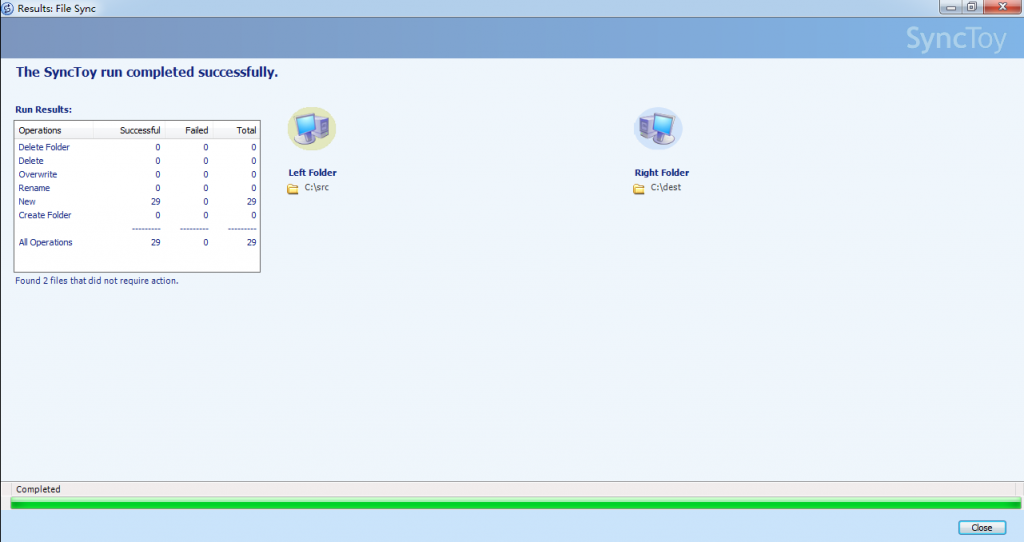The image size is (1024, 542).
Task: Click the Operations column header
Action: click(54, 130)
